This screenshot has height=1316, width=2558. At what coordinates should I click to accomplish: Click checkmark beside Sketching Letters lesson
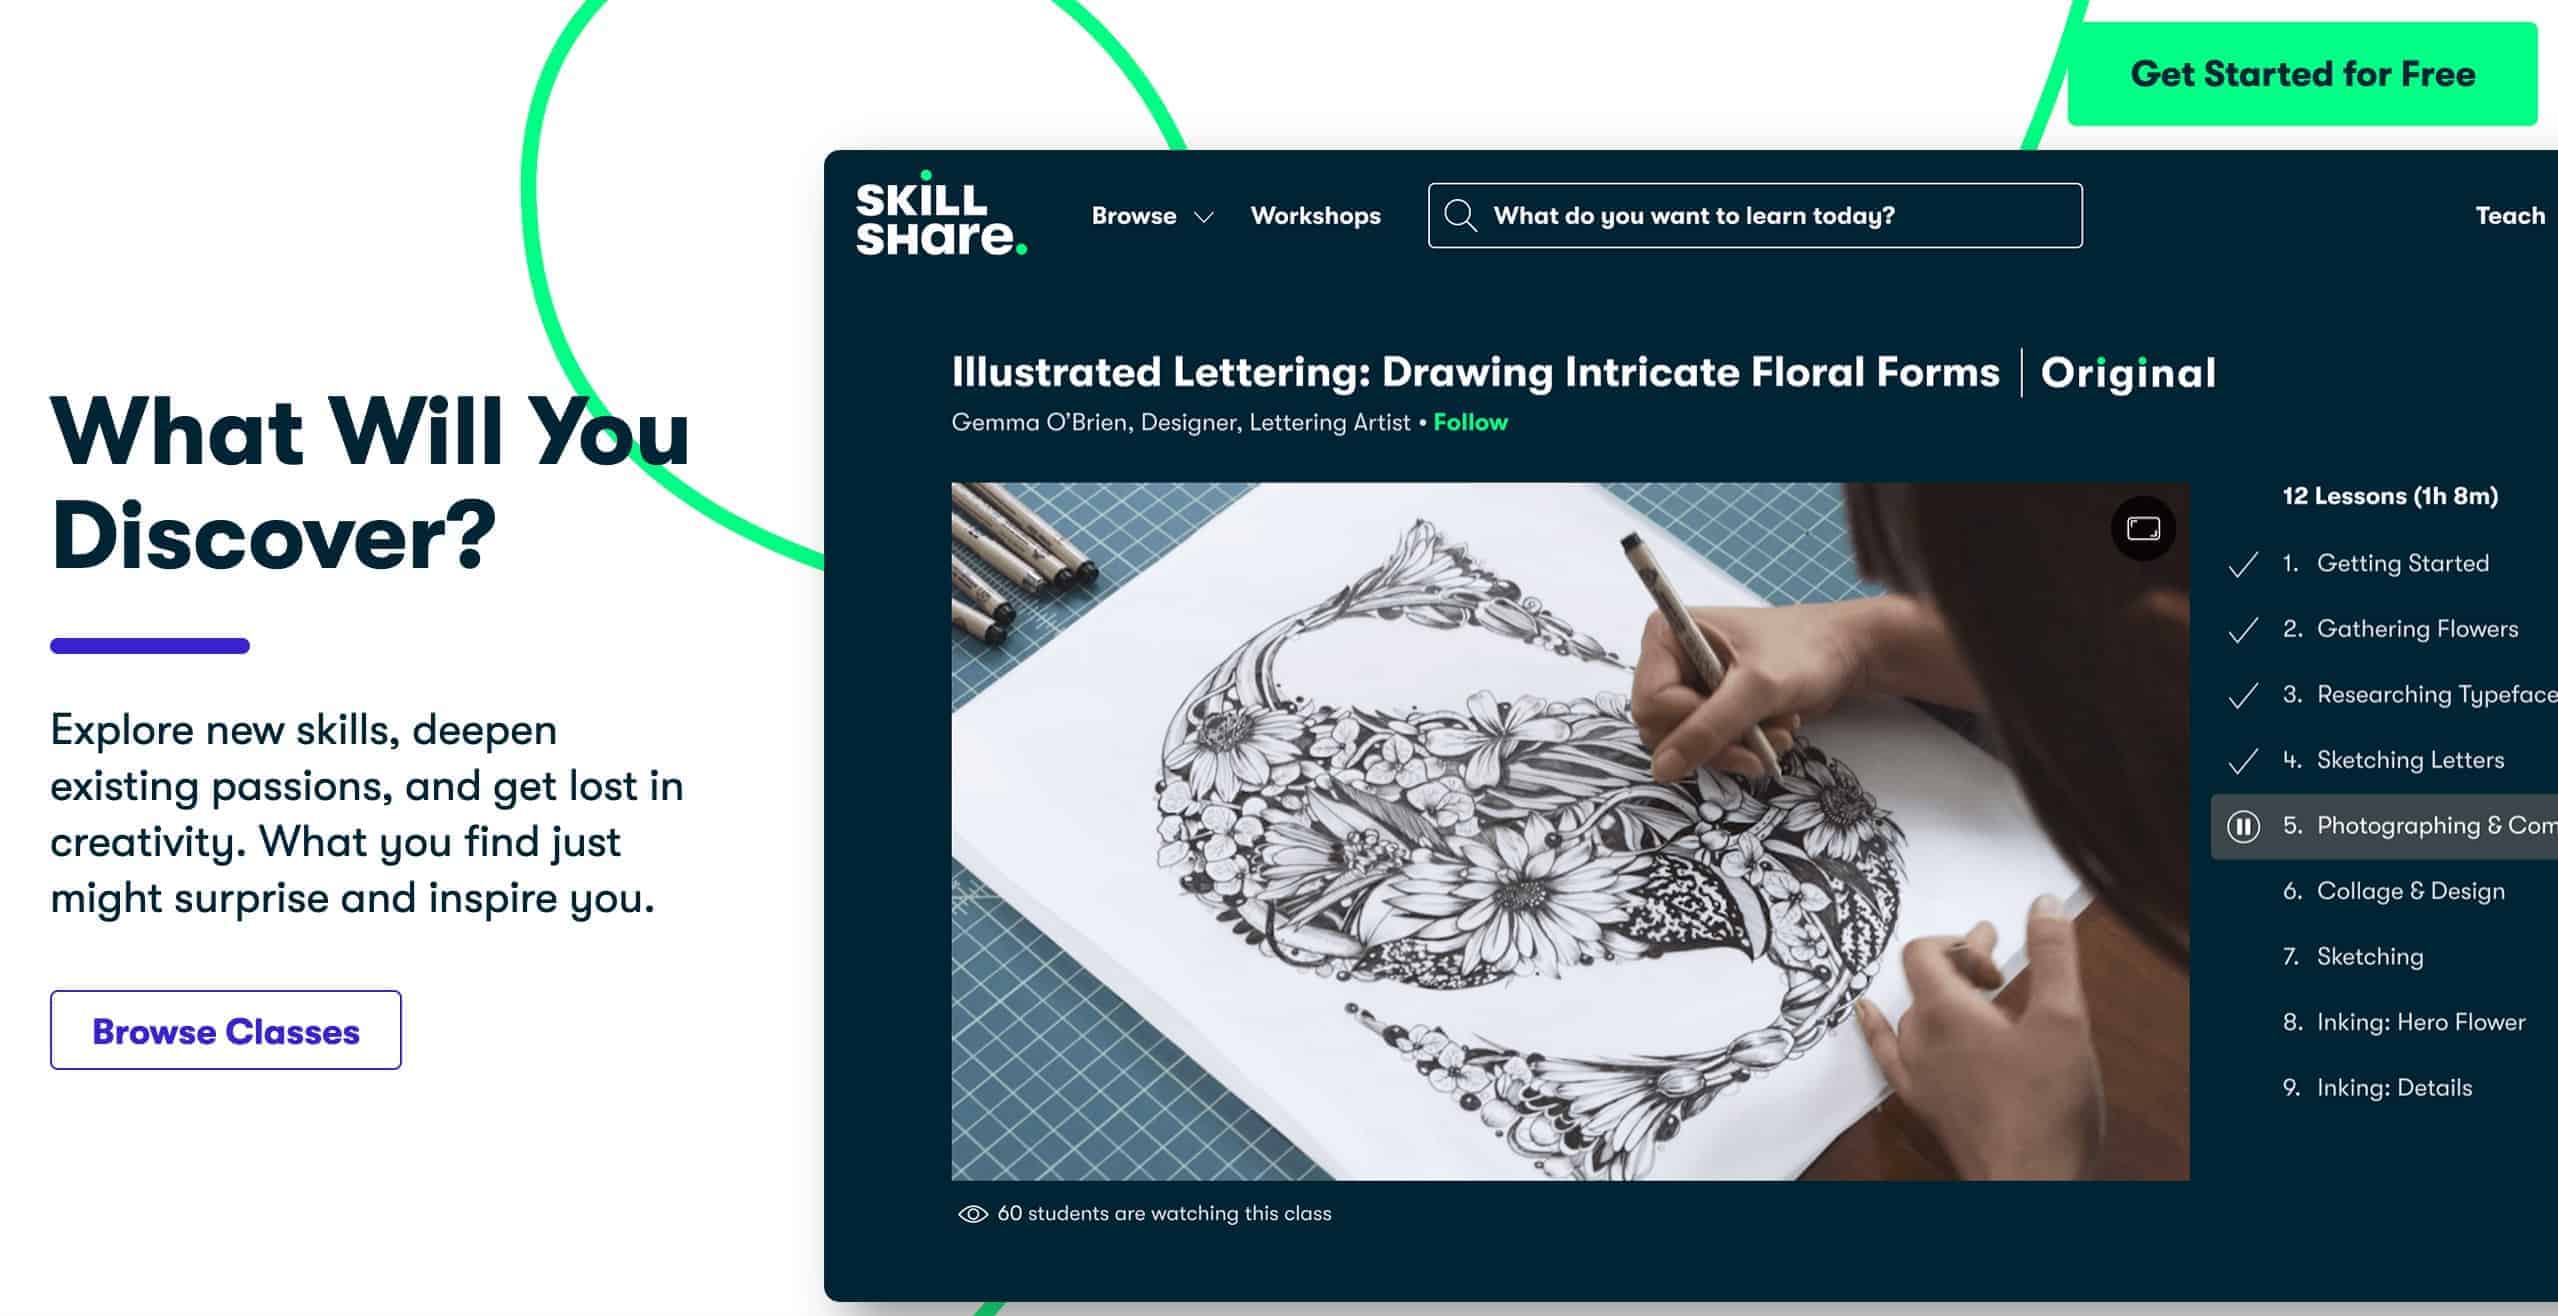(x=2243, y=761)
